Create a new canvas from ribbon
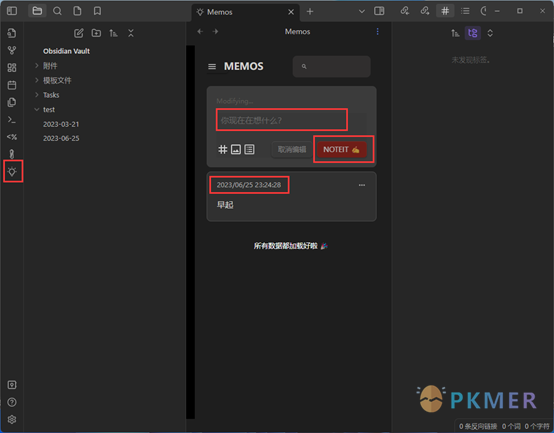The width and height of the screenshot is (554, 433). pyautogui.click(x=12, y=67)
